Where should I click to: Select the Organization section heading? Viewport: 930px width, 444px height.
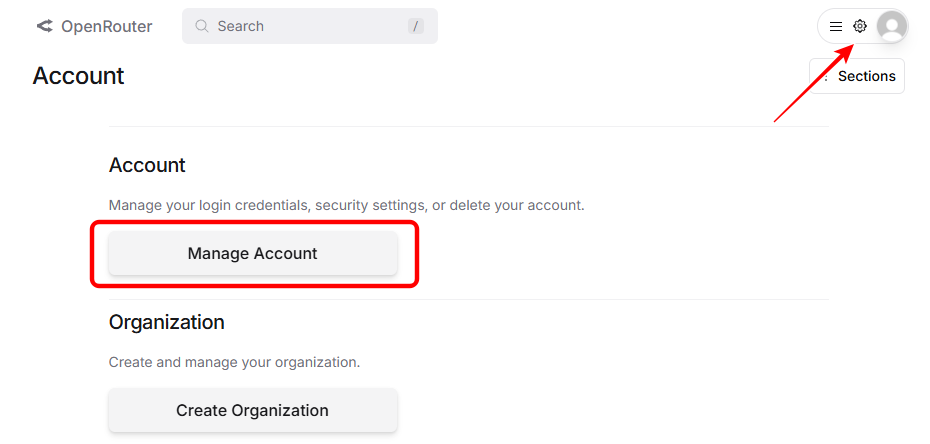click(x=166, y=322)
